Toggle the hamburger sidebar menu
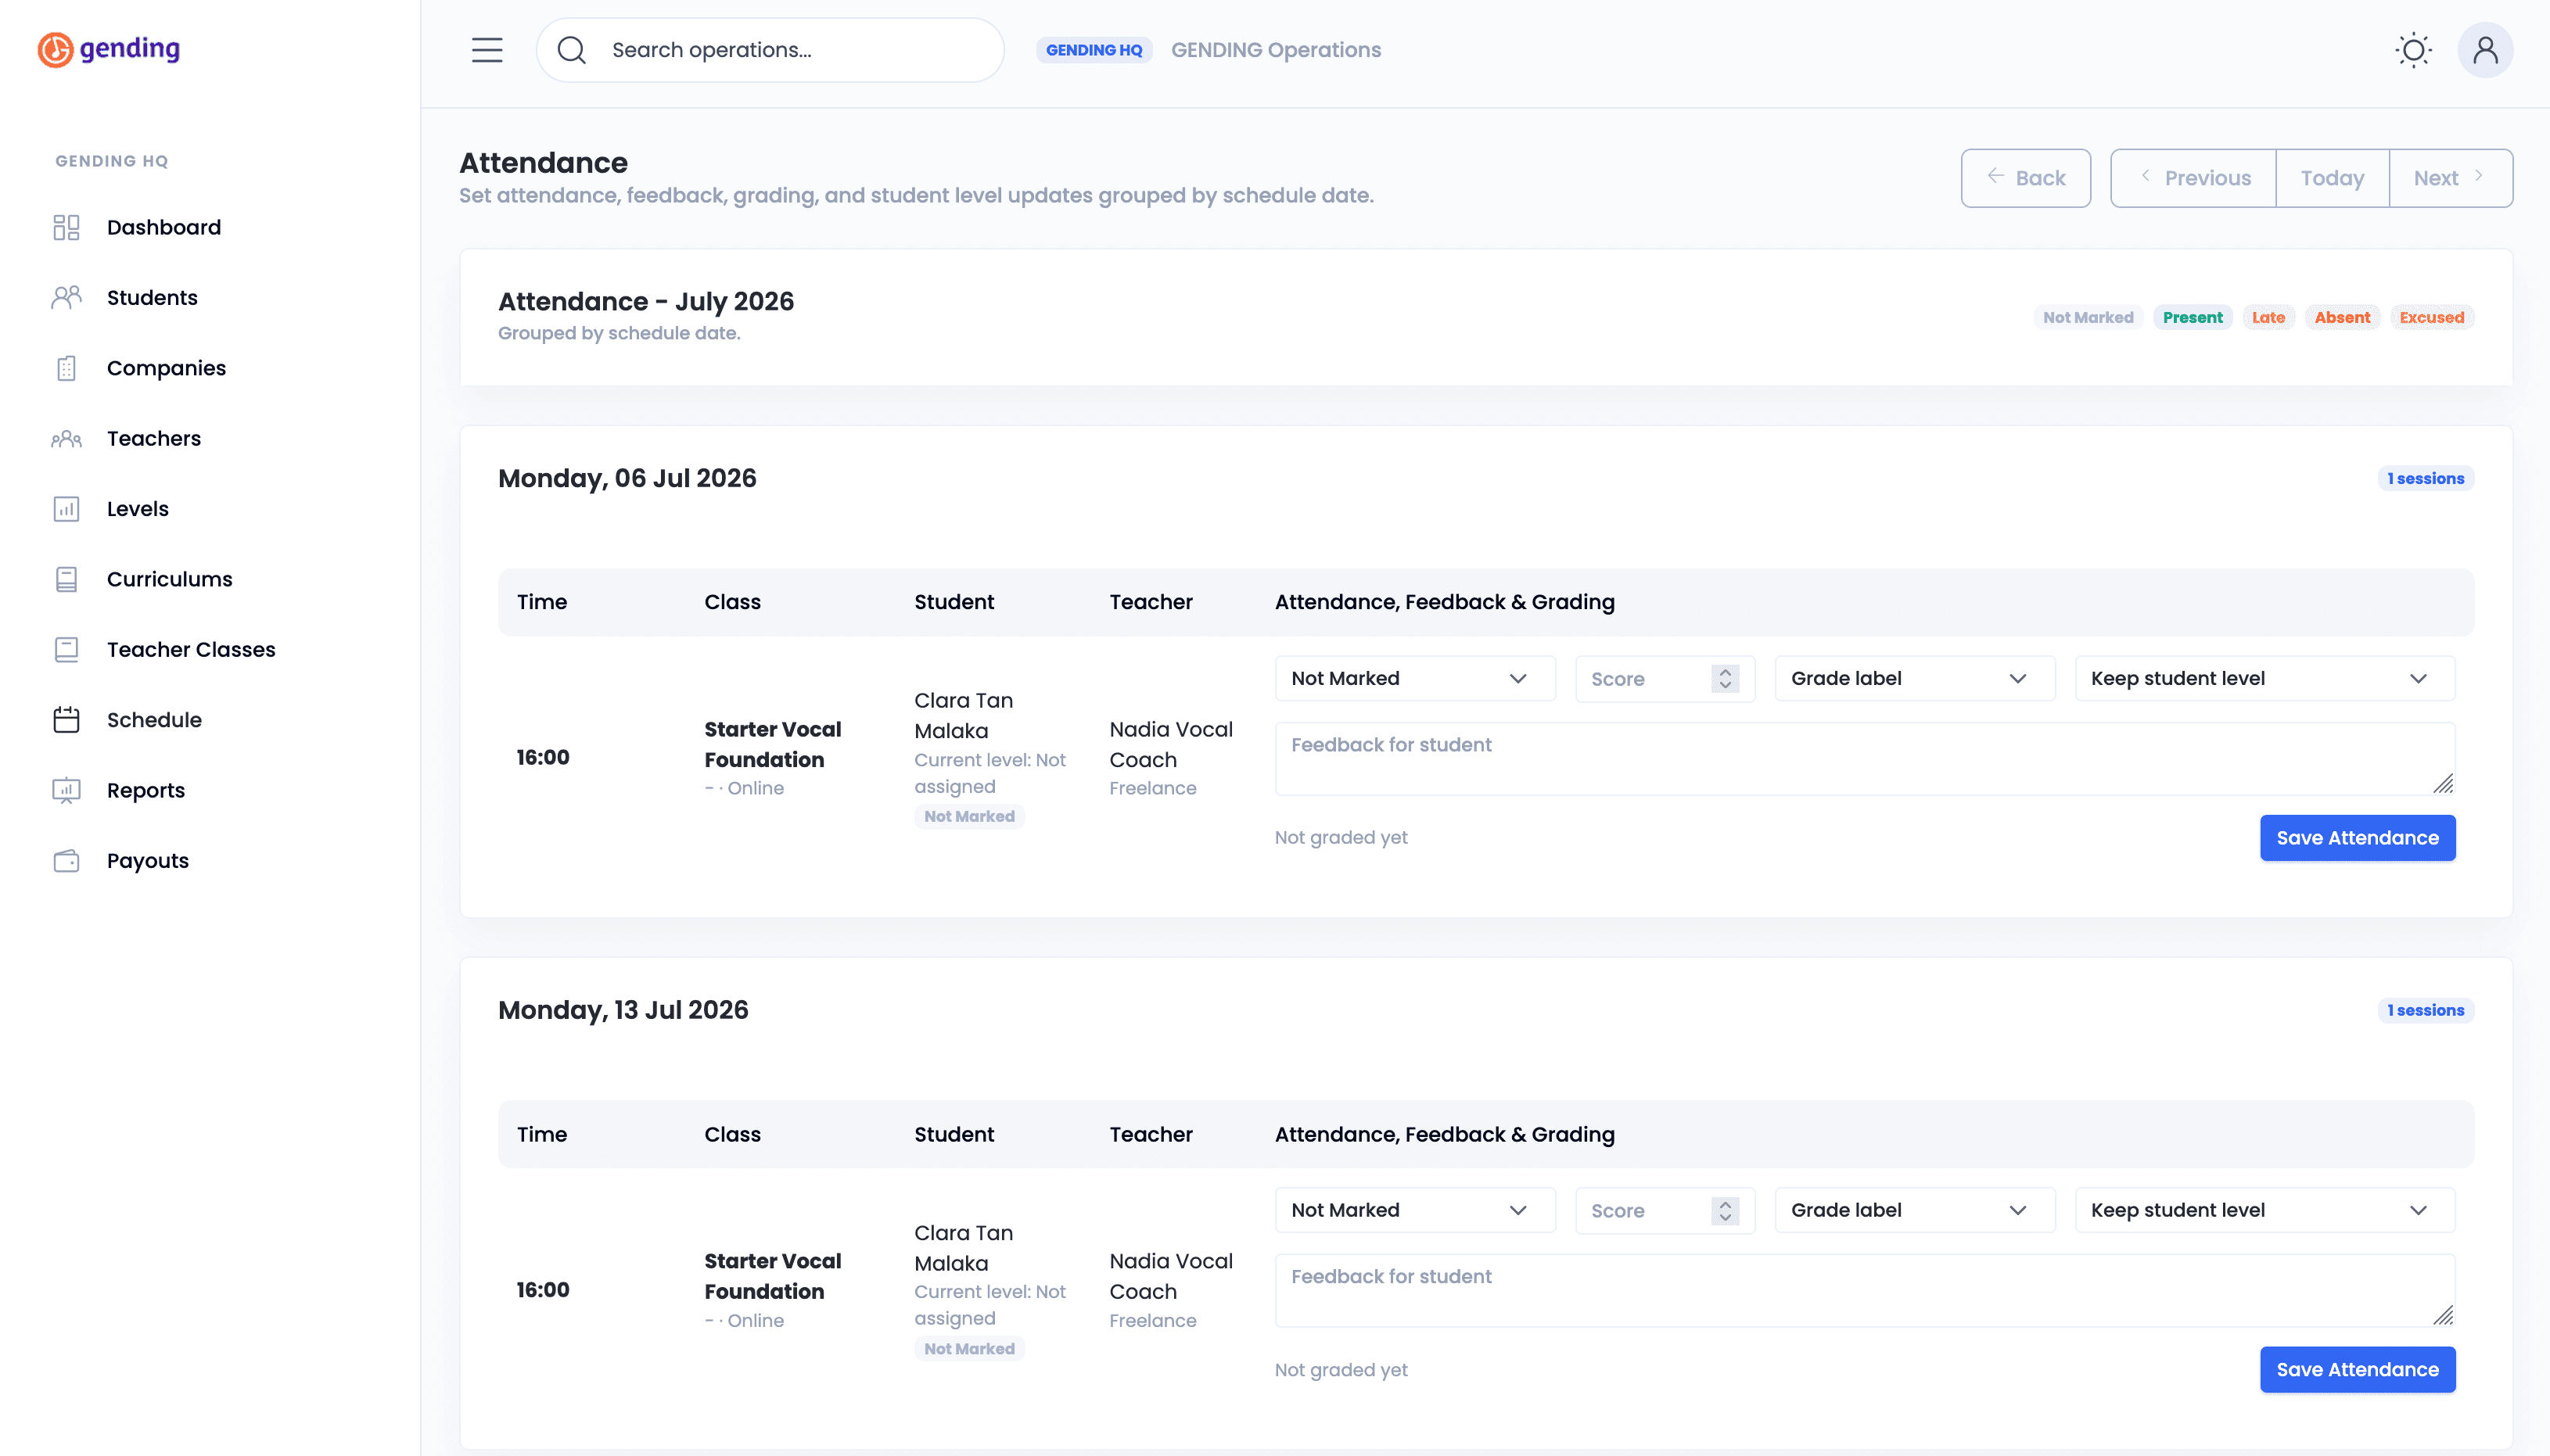The height and width of the screenshot is (1456, 2550). (487, 50)
